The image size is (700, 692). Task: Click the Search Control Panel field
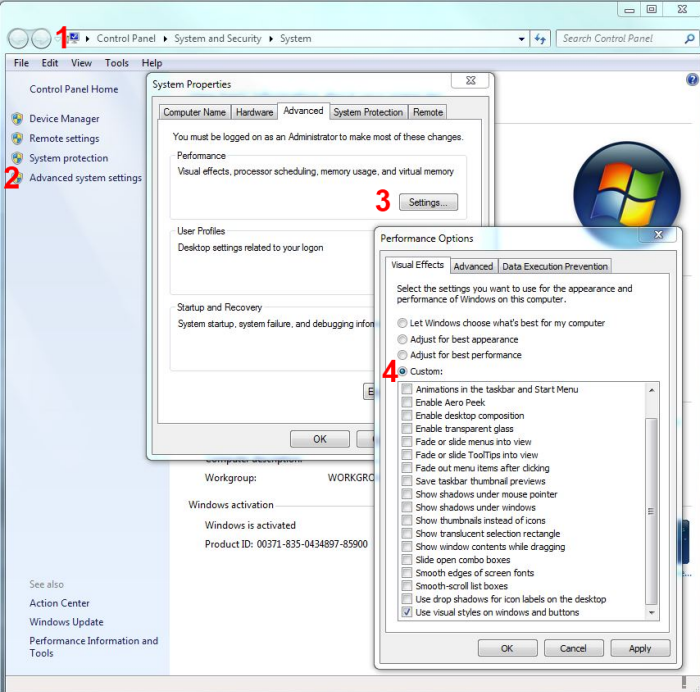pyautogui.click(x=621, y=39)
